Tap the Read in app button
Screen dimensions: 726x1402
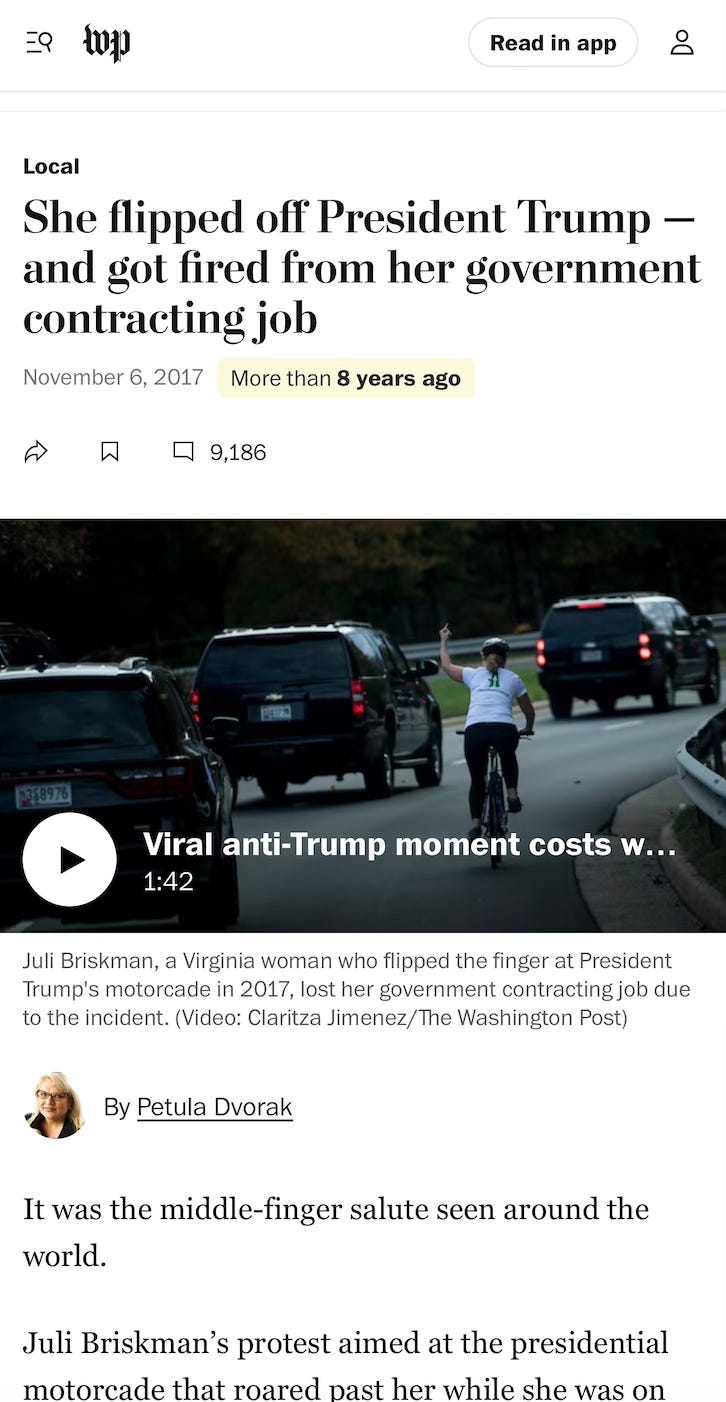click(x=553, y=43)
